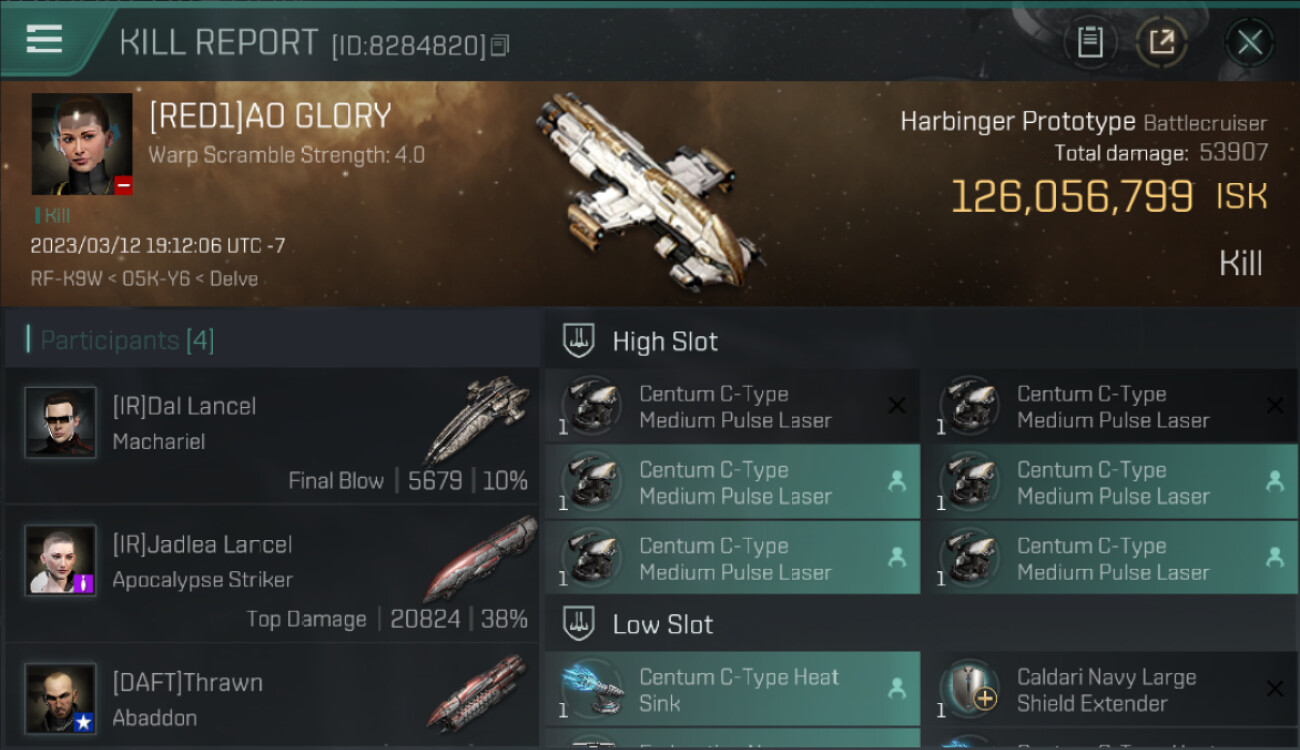Select the Centum C-Type Heat Sink module
Image resolution: width=1300 pixels, height=750 pixels.
coord(732,690)
